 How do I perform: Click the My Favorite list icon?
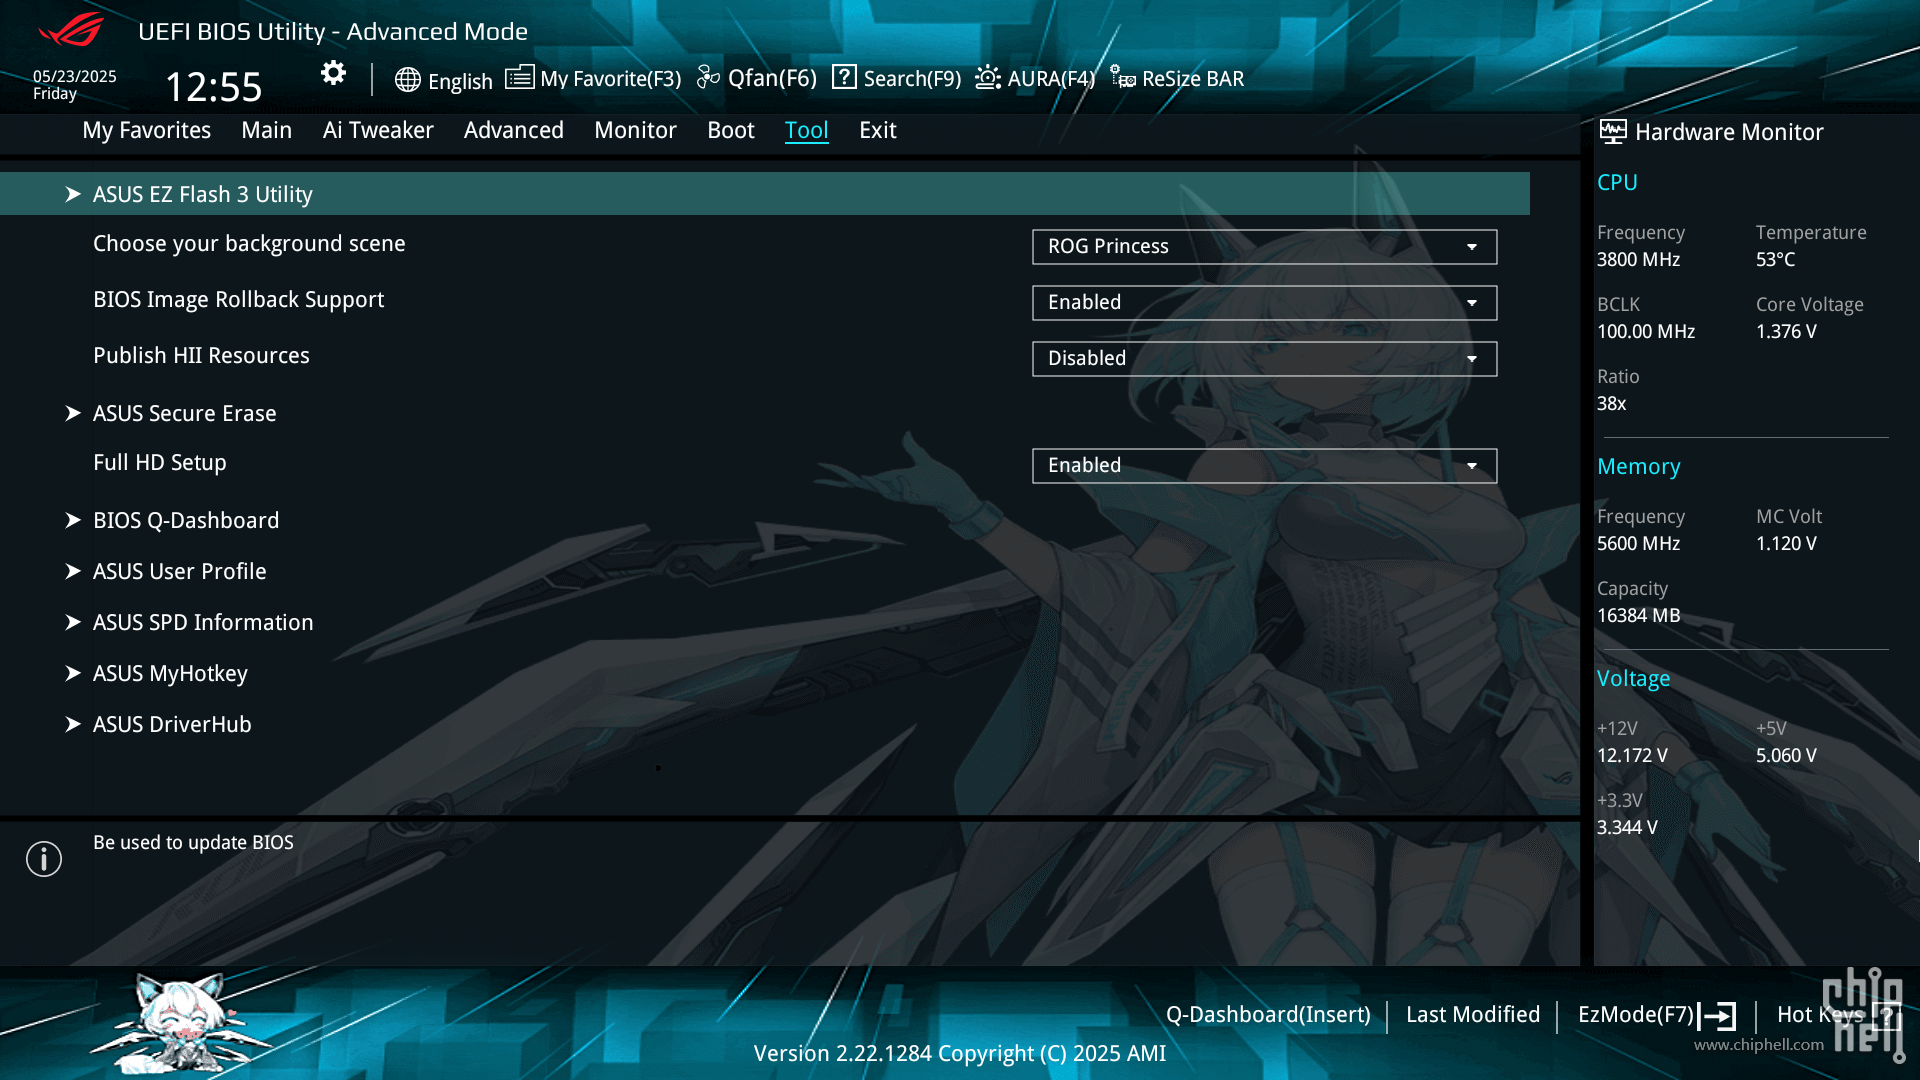[x=519, y=78]
